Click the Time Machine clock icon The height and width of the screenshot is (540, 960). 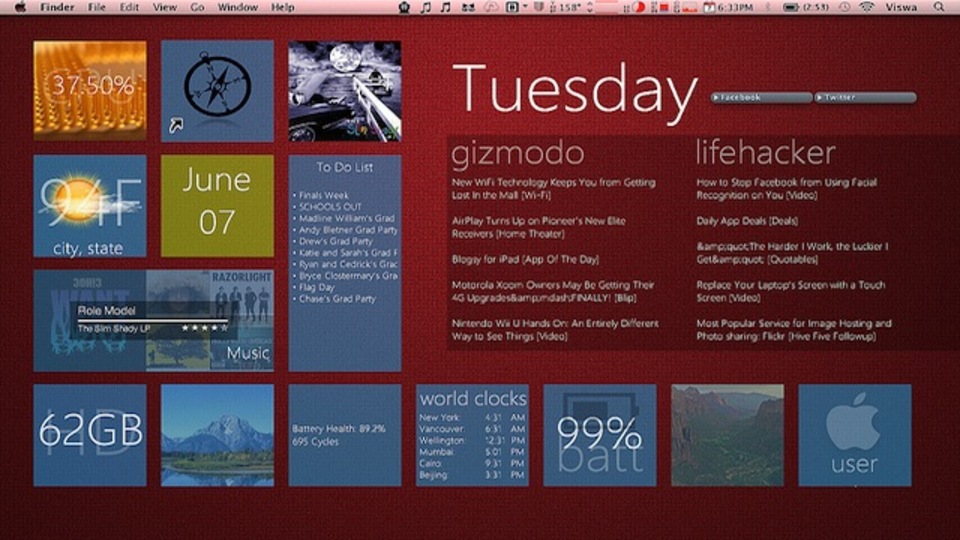coord(844,7)
